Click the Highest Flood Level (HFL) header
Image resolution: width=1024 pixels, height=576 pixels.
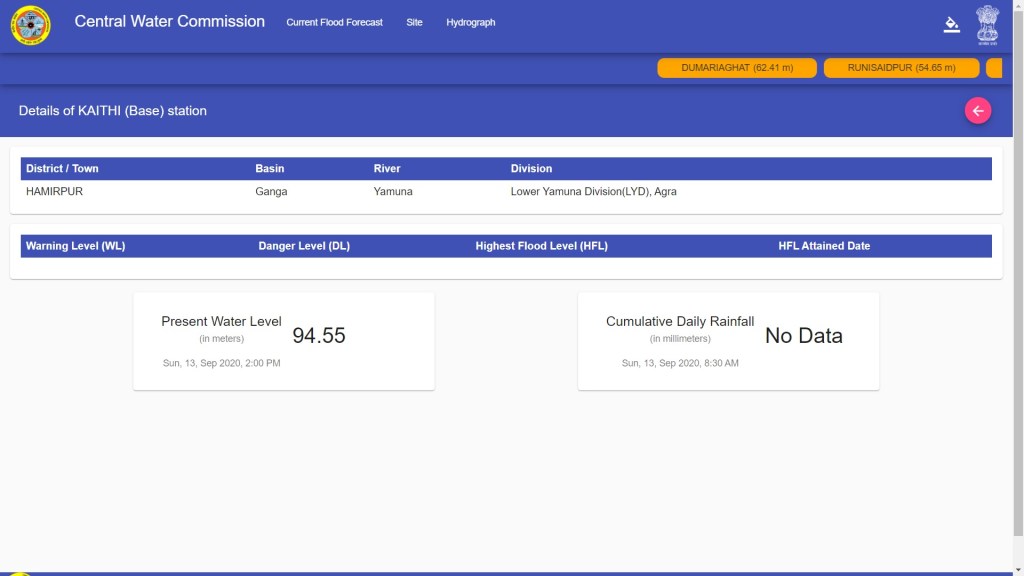[x=541, y=246]
